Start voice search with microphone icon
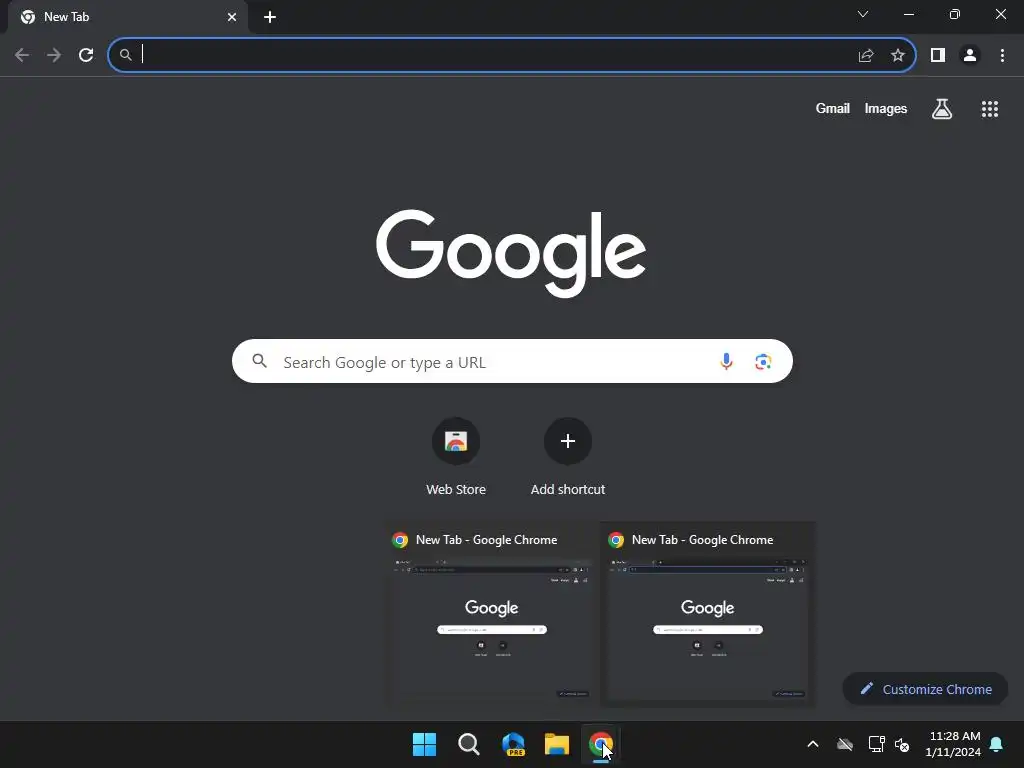 click(x=726, y=361)
